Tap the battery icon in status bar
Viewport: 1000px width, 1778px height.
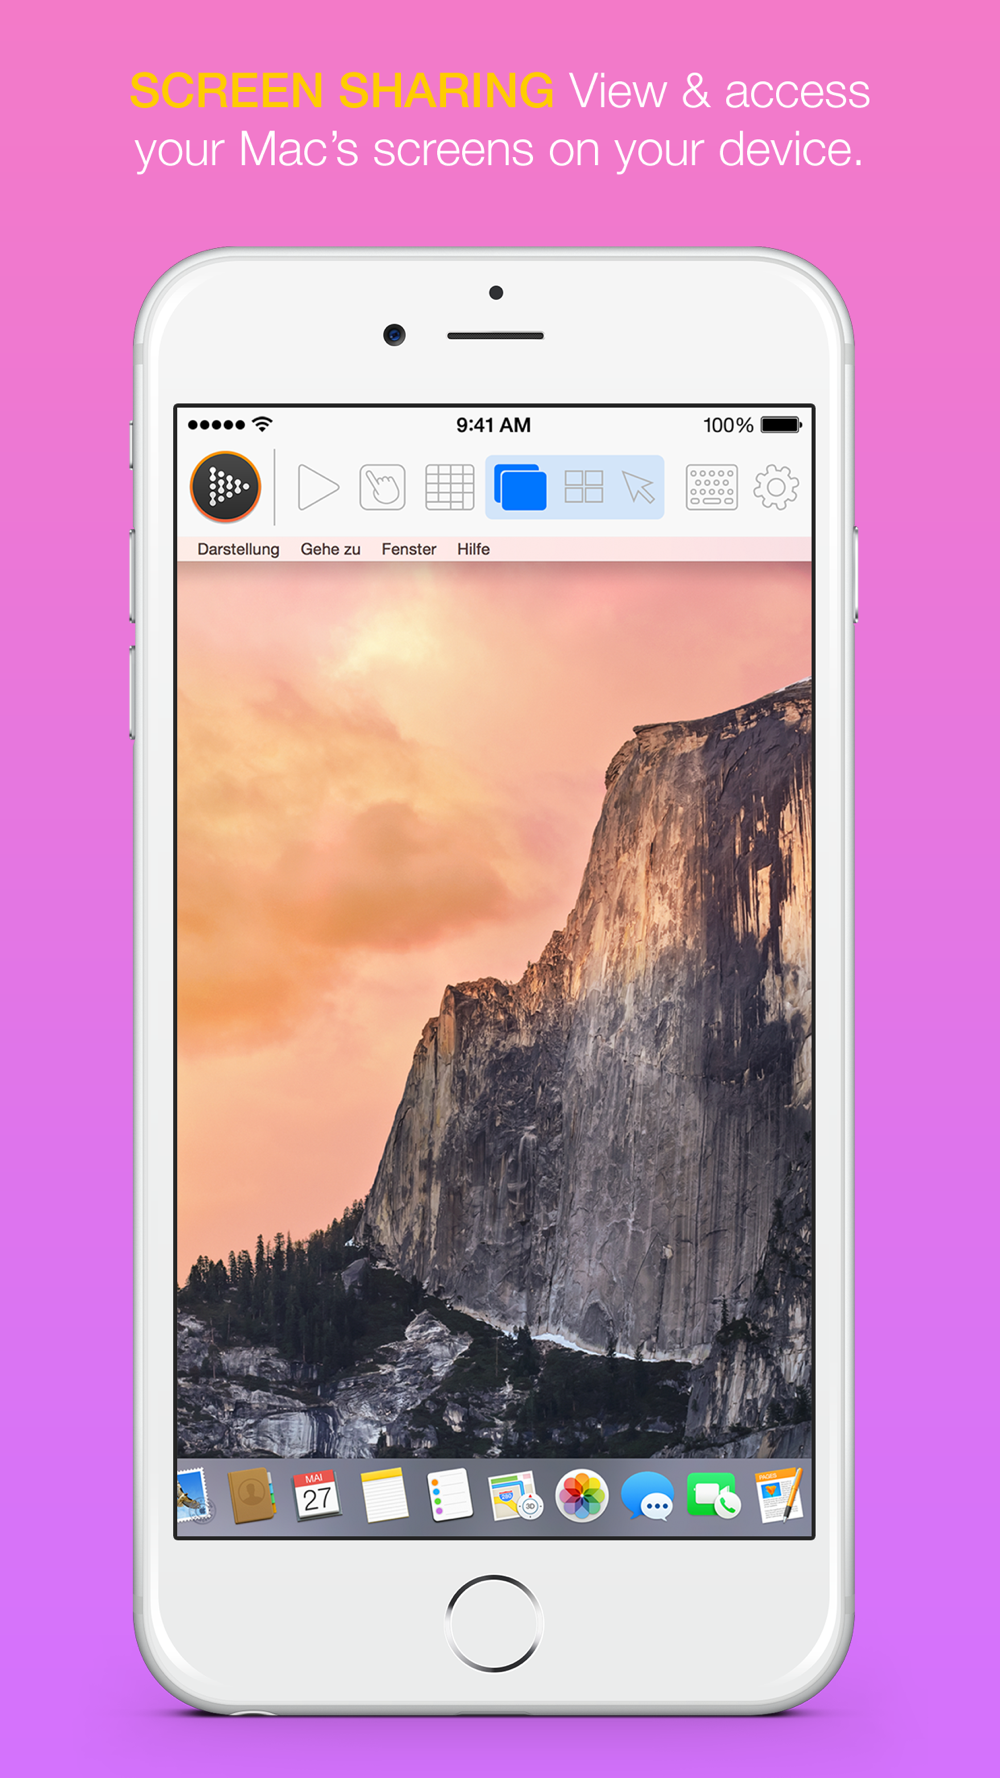[x=781, y=425]
